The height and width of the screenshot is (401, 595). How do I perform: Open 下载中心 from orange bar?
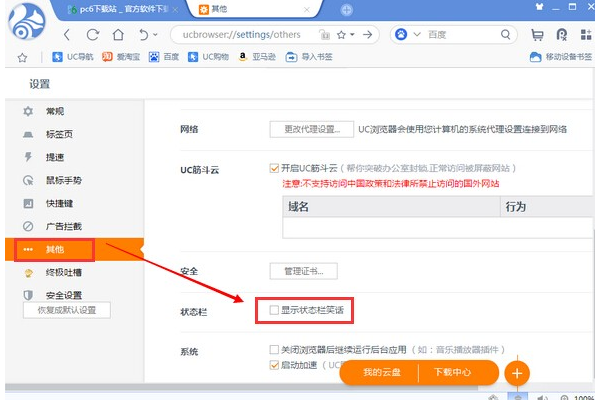(452, 372)
